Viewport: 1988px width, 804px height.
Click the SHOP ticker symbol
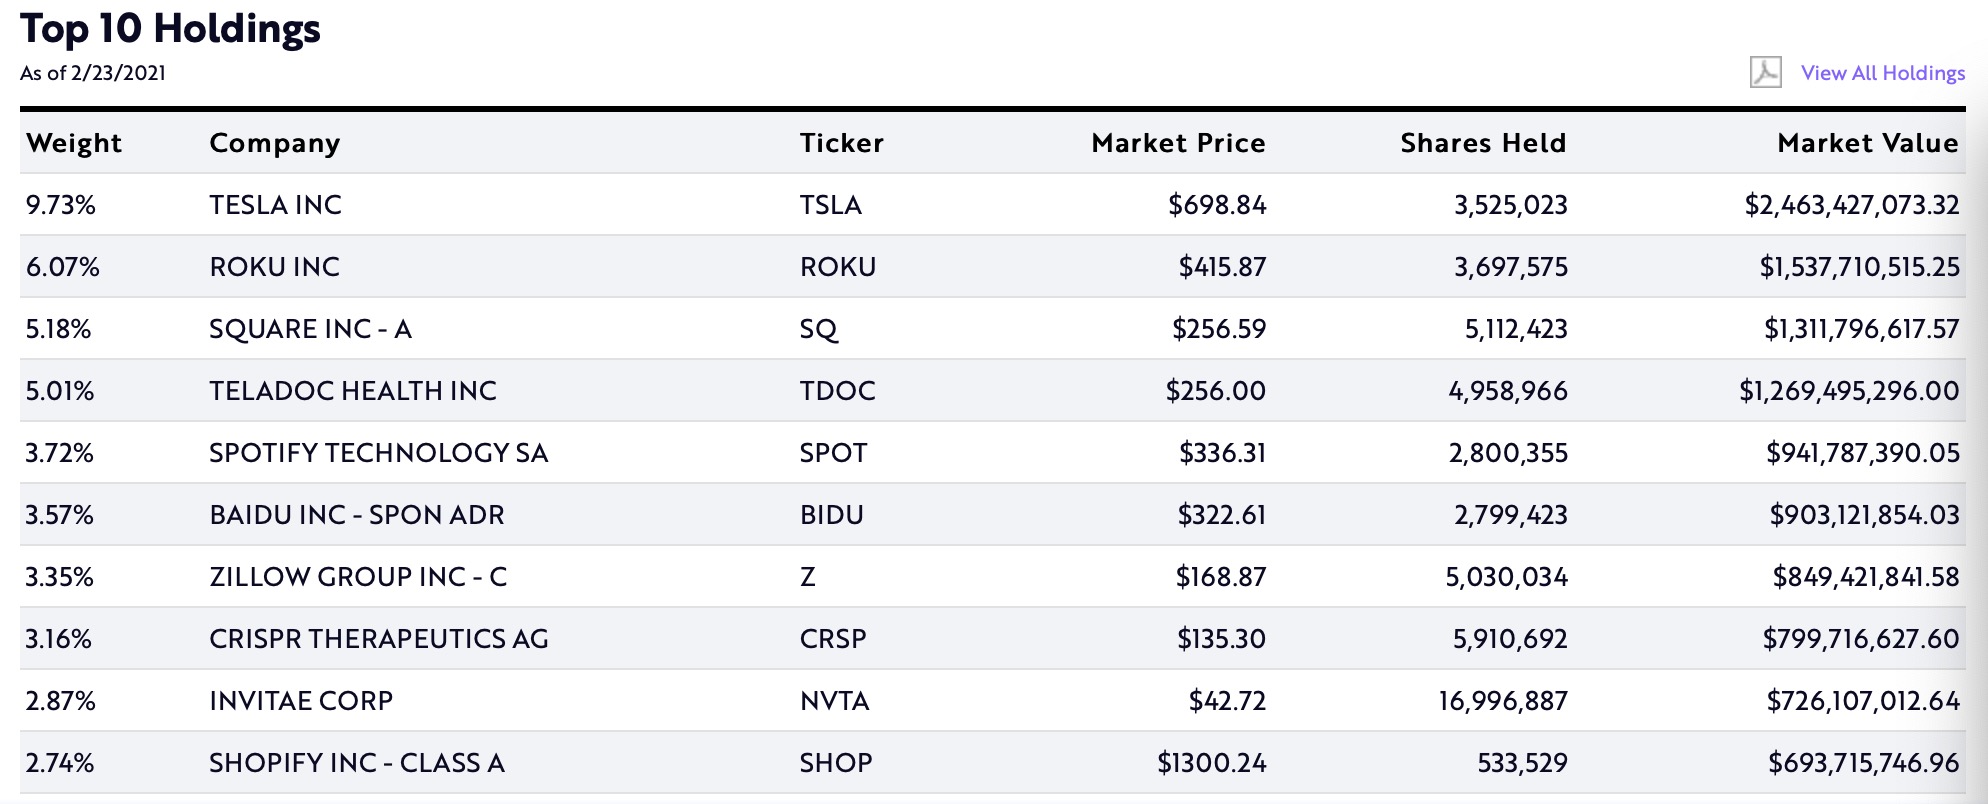pos(836,763)
